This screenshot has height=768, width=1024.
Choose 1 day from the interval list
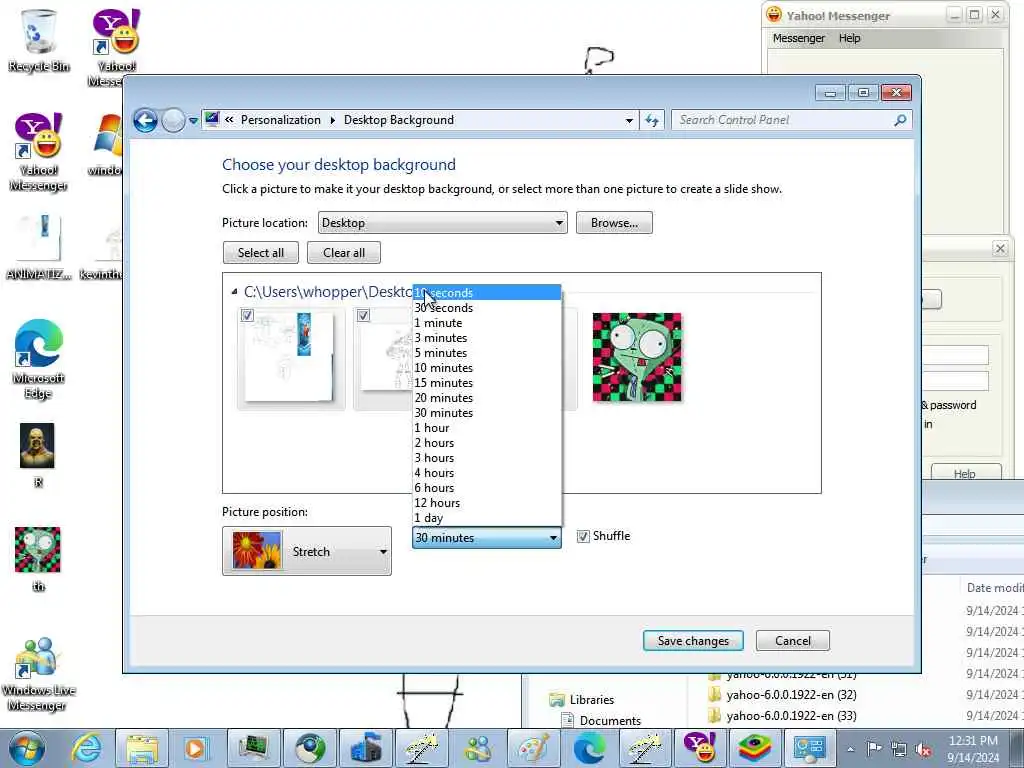[x=487, y=518]
